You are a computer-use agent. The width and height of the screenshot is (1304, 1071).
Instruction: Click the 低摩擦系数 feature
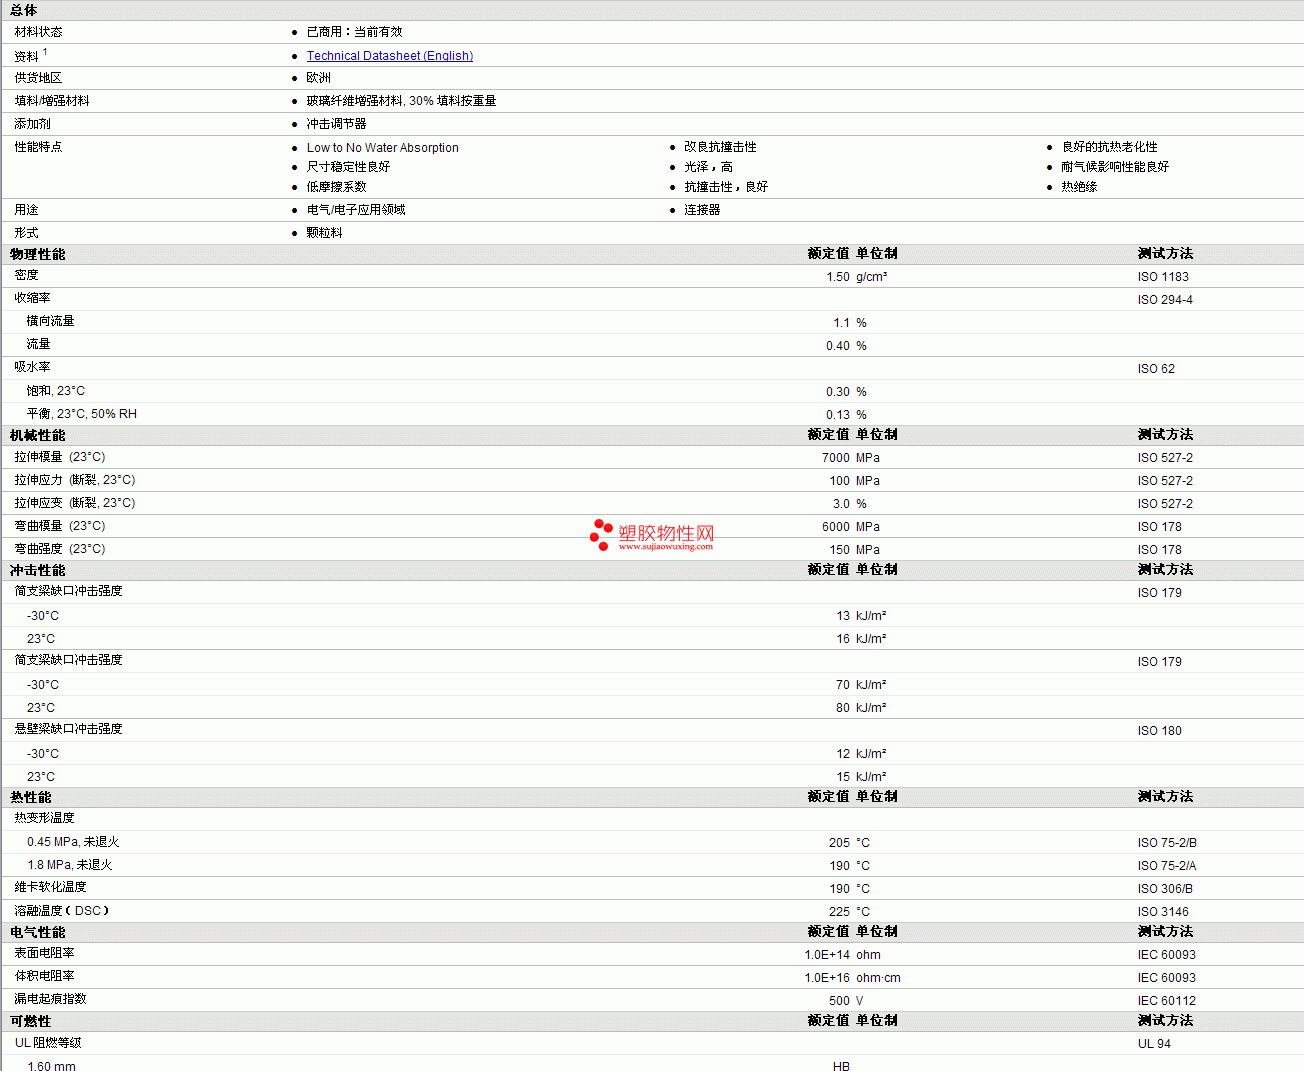pos(336,187)
